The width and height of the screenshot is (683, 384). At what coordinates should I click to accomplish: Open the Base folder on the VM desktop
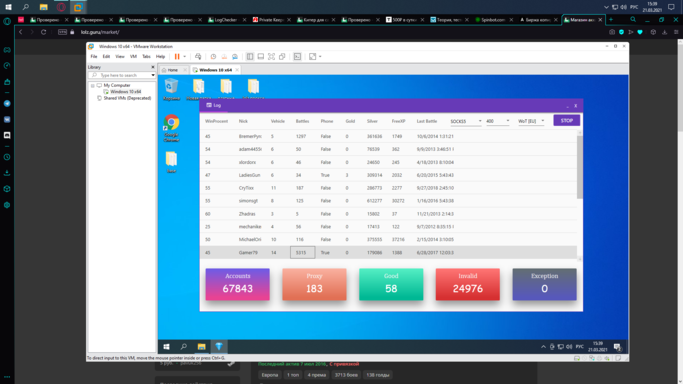click(x=171, y=162)
